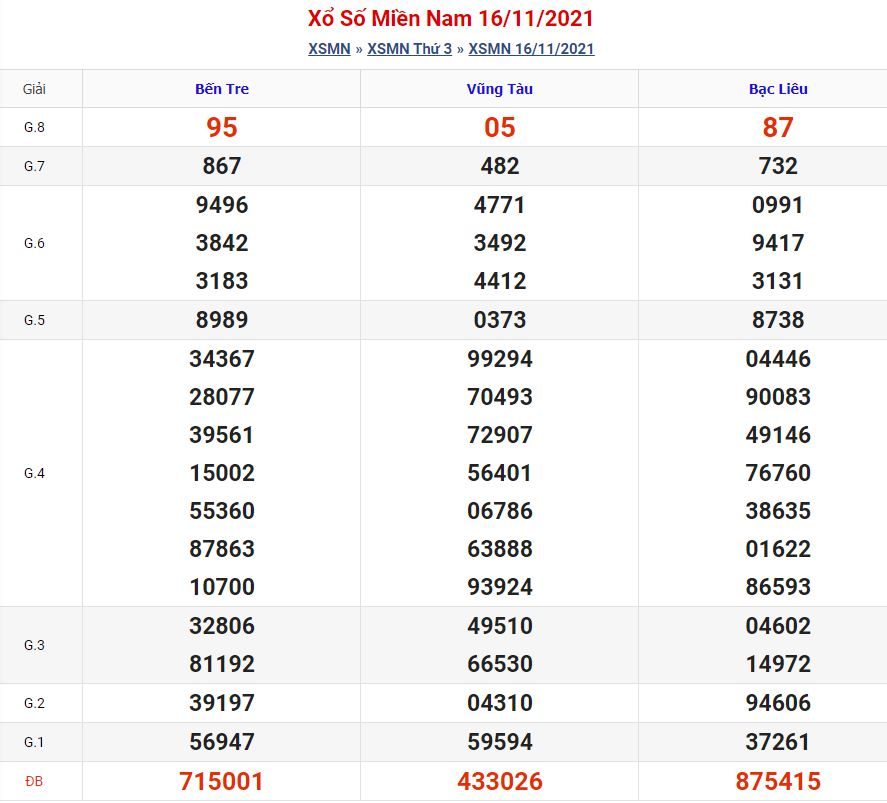Open the XSMN breadcrumb link
This screenshot has height=803, width=887.
coord(329,49)
